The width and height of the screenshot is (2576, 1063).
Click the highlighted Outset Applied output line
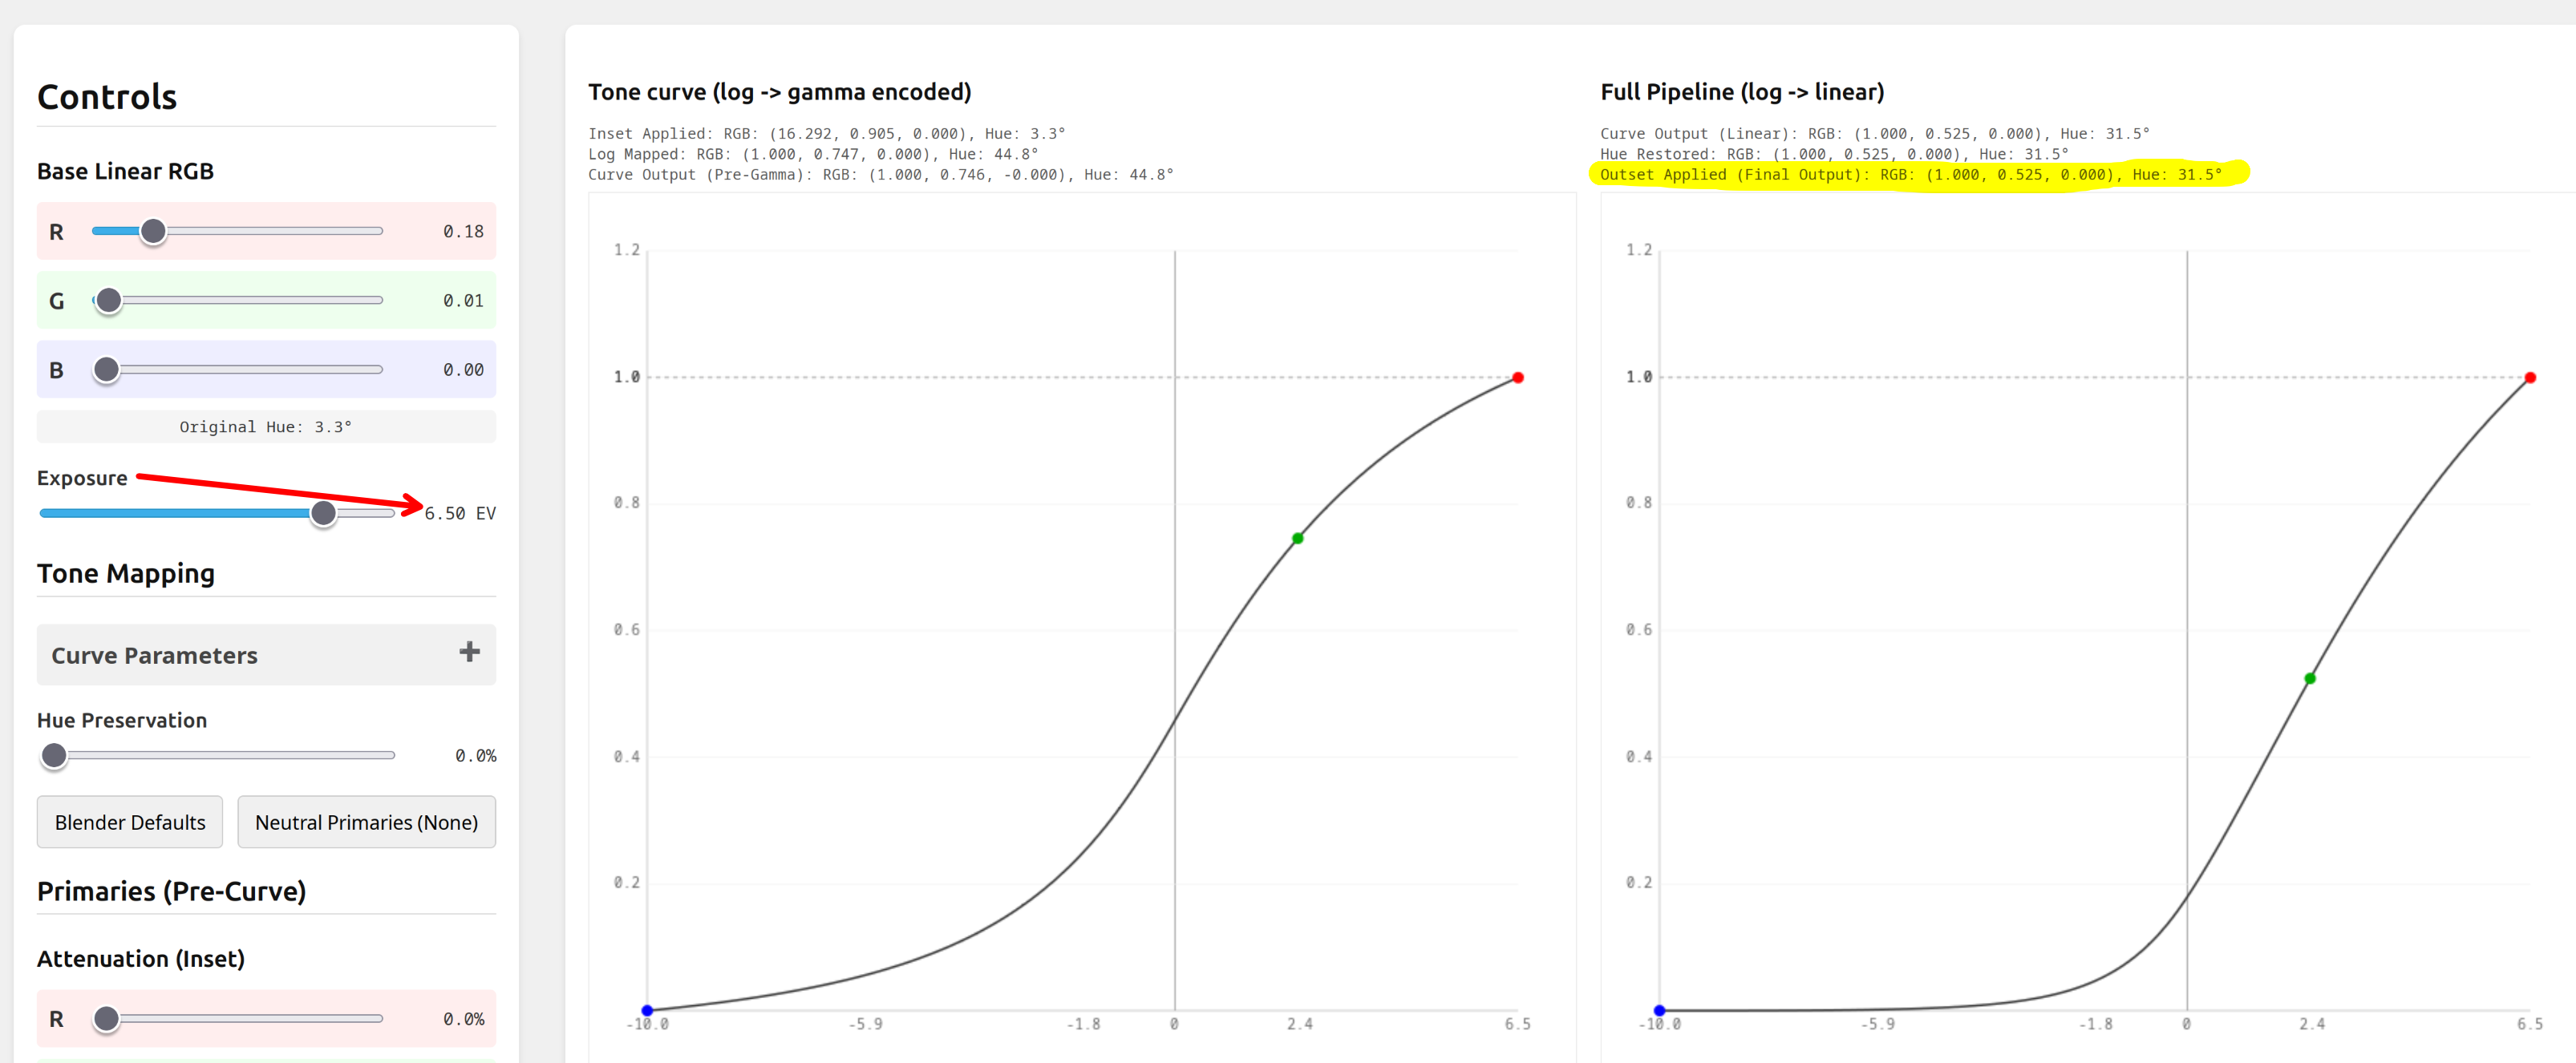coord(1910,174)
